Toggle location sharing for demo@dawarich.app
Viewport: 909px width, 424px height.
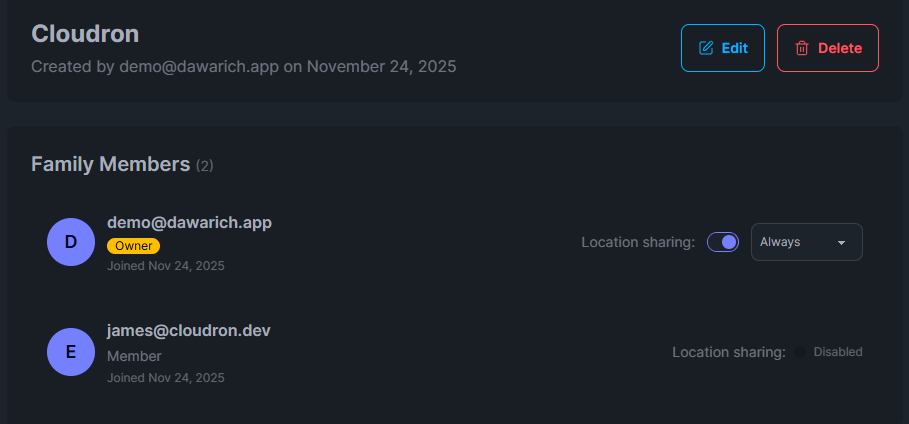tap(723, 242)
